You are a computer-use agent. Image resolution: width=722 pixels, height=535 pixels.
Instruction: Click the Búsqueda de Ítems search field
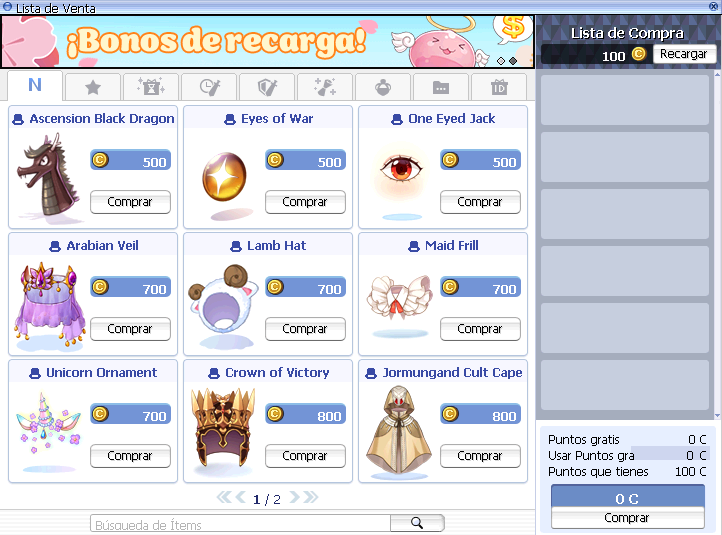point(240,524)
